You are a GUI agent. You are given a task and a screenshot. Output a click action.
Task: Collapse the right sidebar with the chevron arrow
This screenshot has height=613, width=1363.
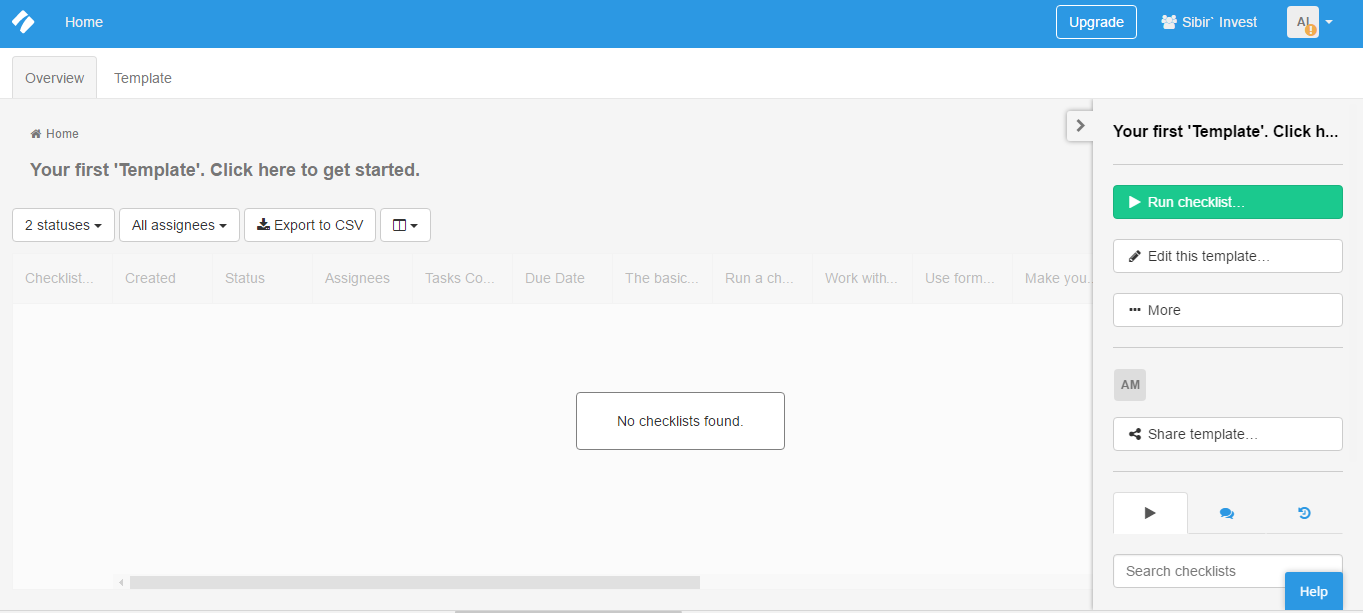(1080, 125)
